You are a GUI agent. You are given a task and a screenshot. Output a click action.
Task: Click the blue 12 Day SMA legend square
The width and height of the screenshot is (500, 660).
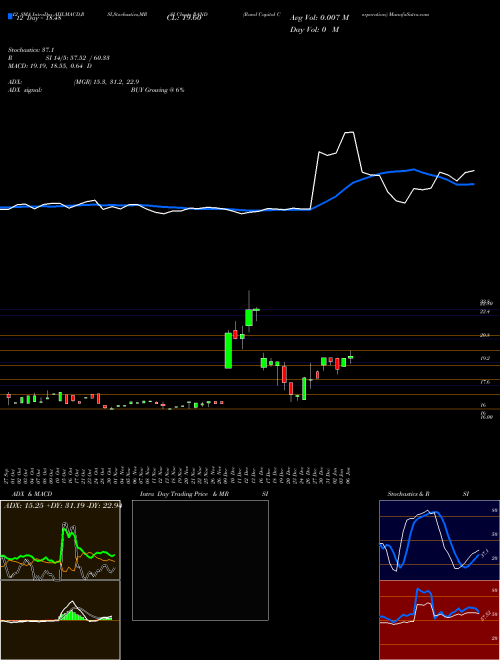pyautogui.click(x=10, y=17)
